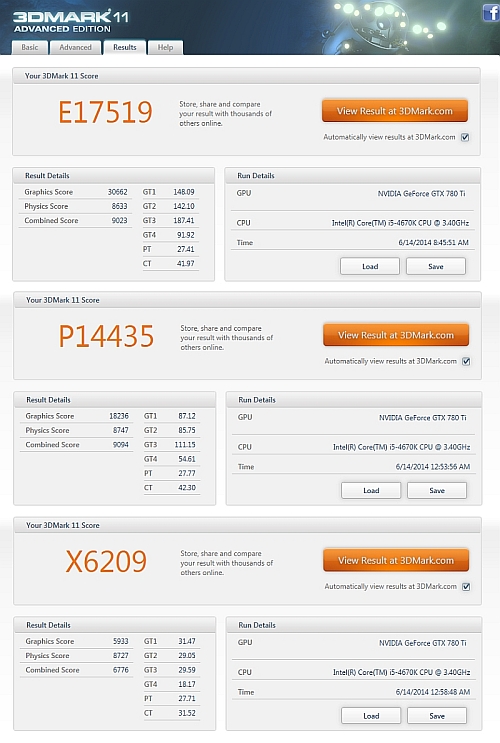Open the Help tab
This screenshot has height=743, width=500.
click(x=165, y=47)
